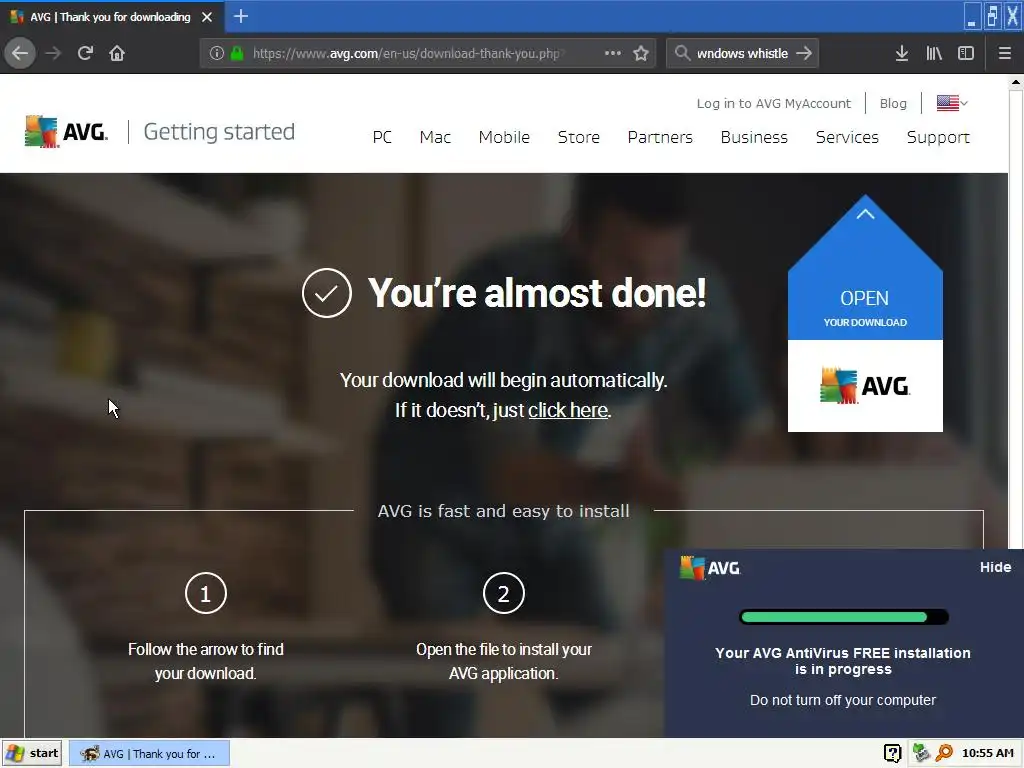
Task: Submit search with the arrow button
Action: [804, 53]
